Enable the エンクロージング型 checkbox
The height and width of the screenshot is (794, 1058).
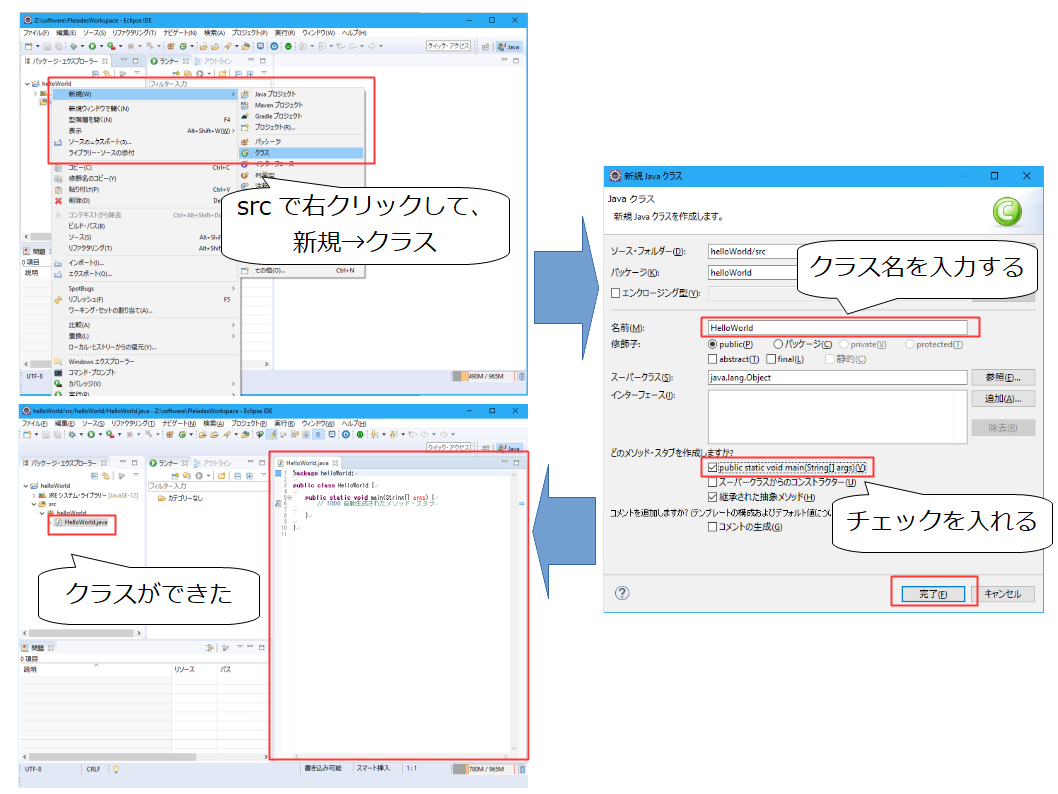click(615, 293)
